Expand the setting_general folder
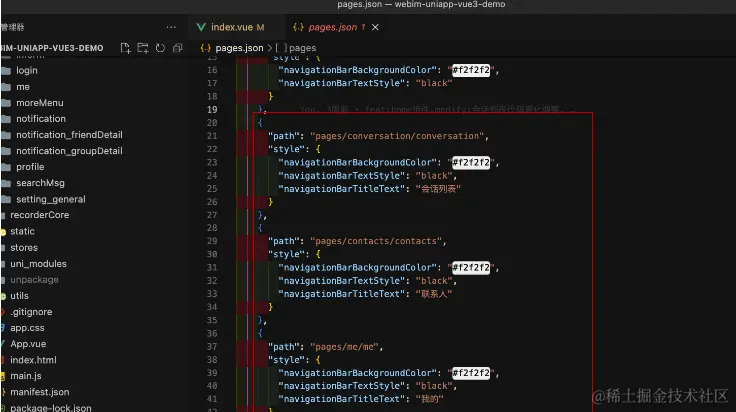The image size is (736, 412). click(51, 199)
